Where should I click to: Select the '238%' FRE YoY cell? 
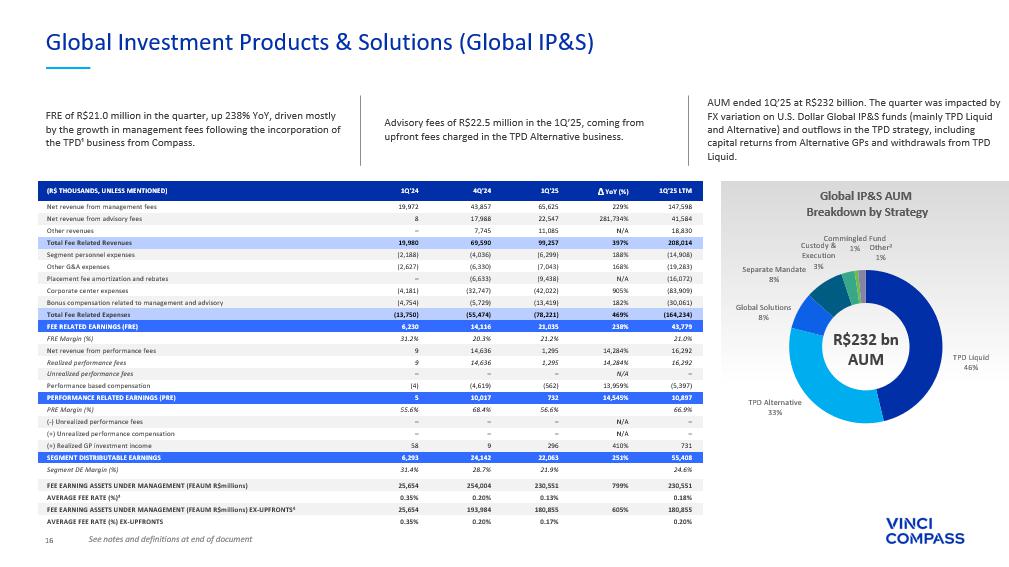tap(622, 327)
